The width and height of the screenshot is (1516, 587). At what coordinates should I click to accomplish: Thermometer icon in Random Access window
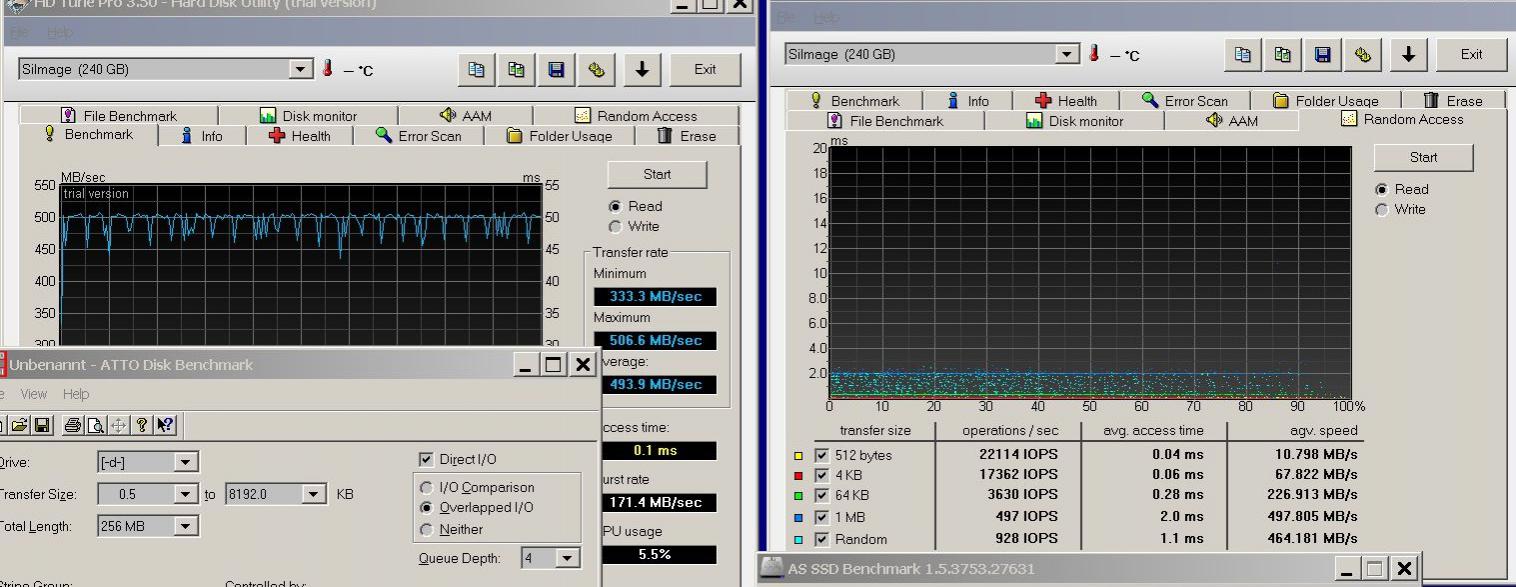tap(1094, 54)
